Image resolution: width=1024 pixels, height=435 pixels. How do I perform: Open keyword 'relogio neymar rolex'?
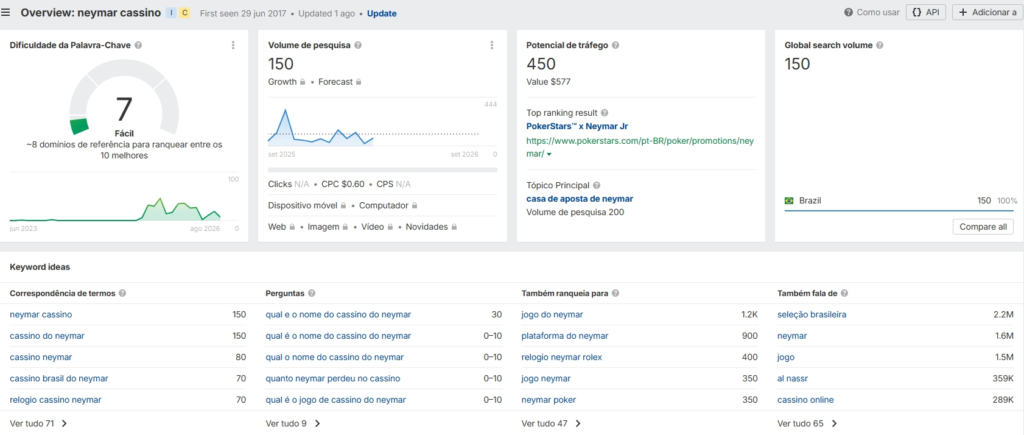click(562, 357)
